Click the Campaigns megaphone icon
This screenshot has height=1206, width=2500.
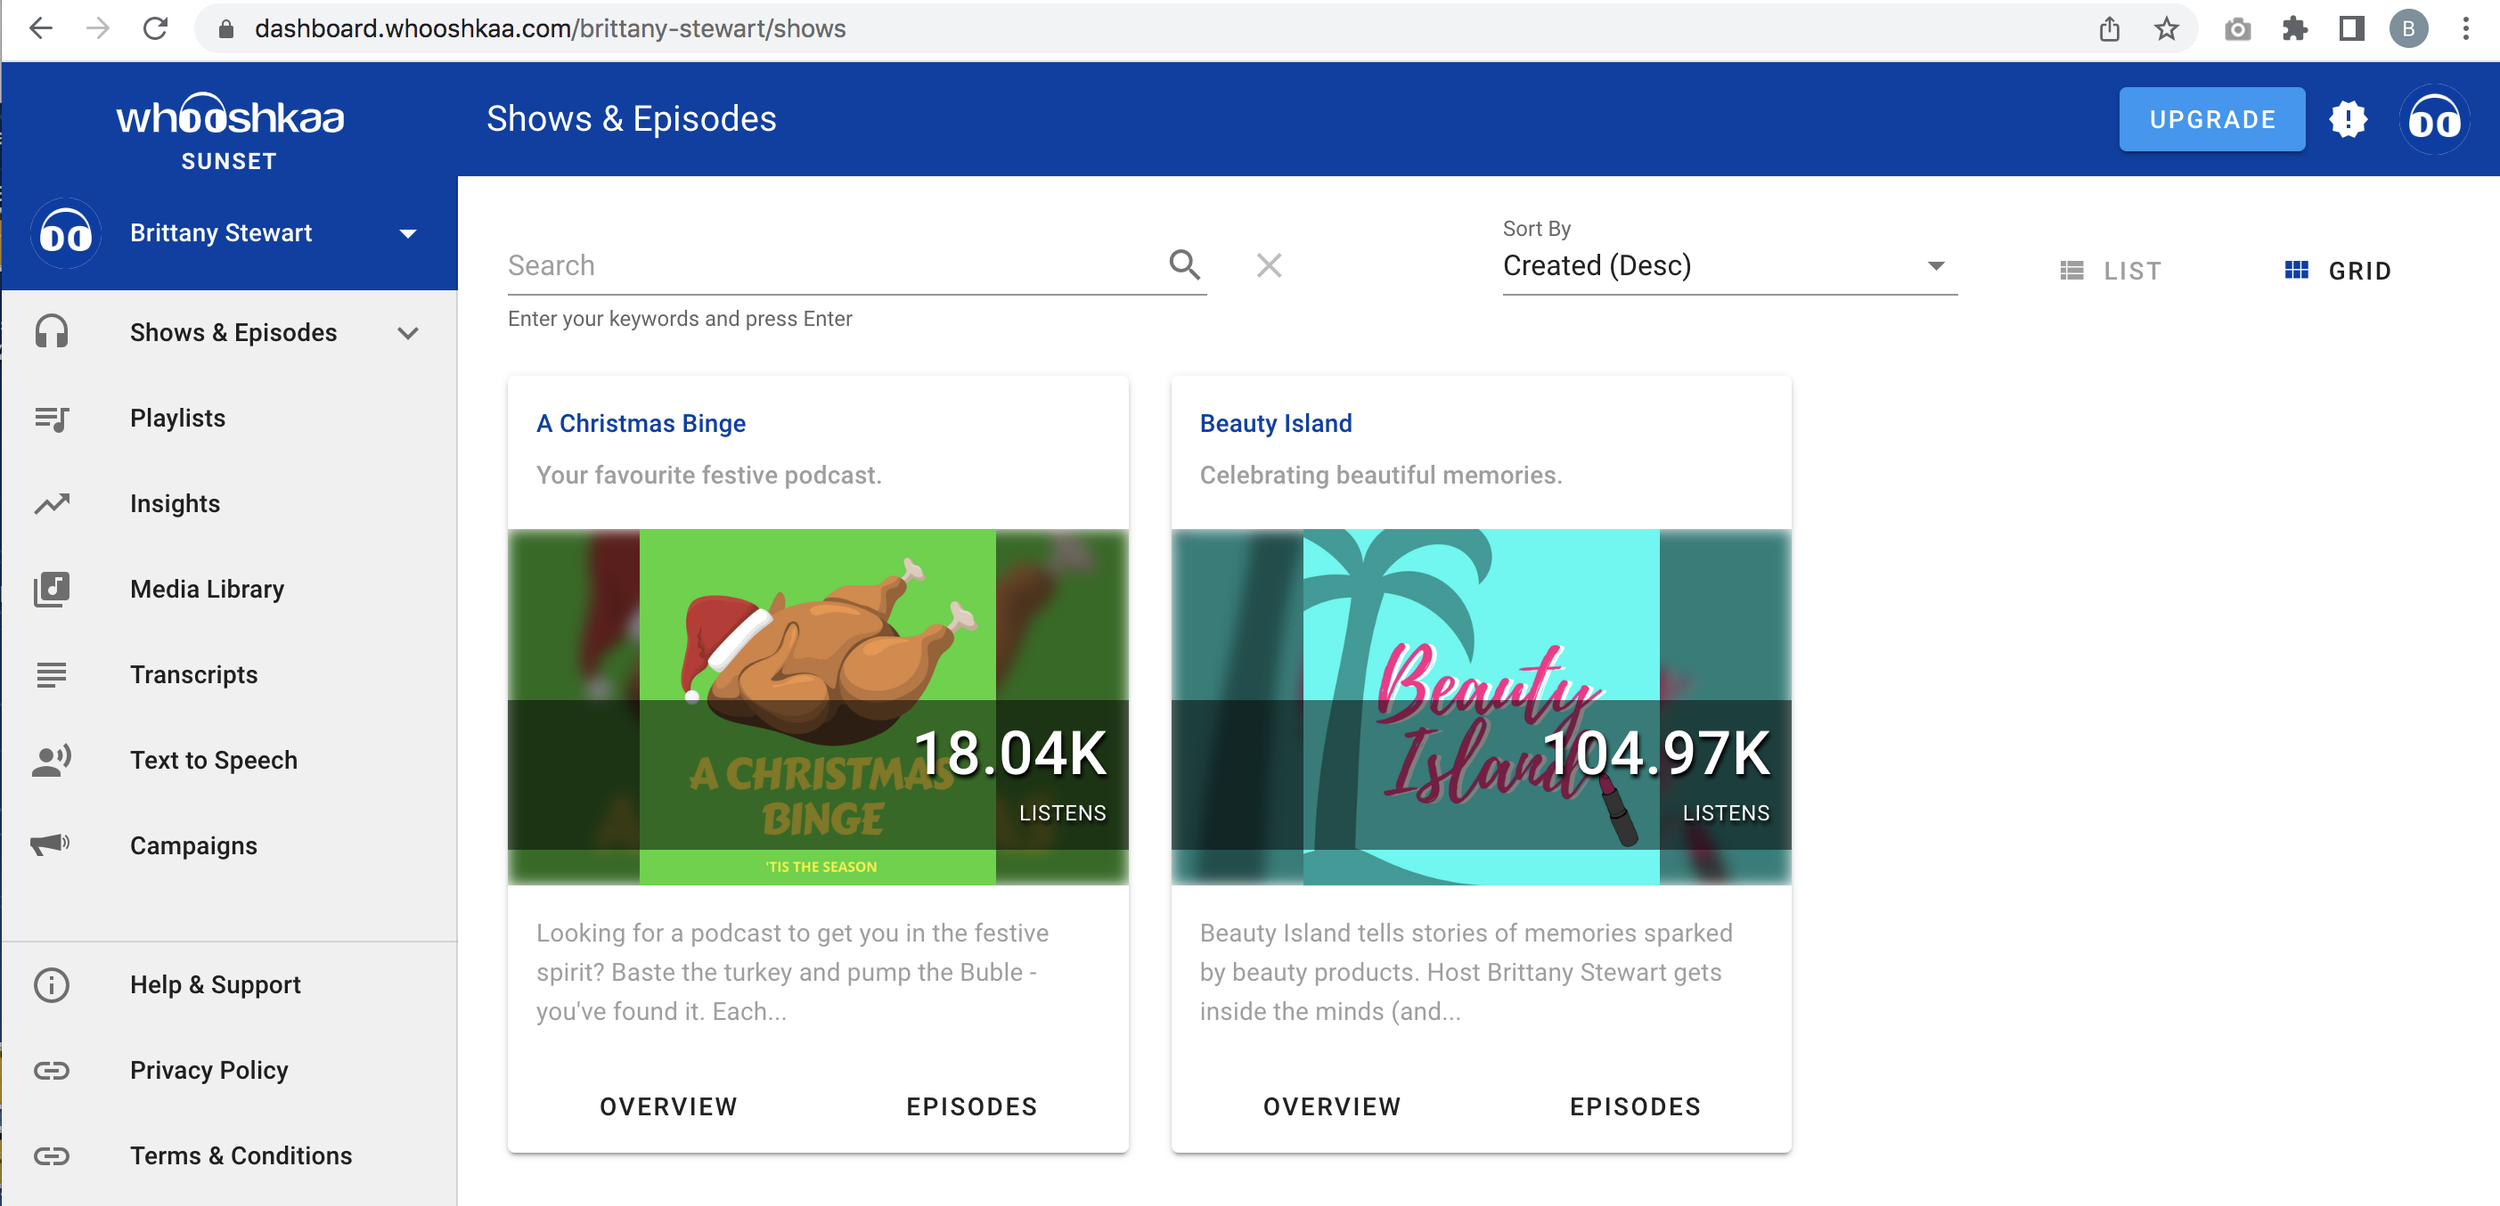(50, 845)
